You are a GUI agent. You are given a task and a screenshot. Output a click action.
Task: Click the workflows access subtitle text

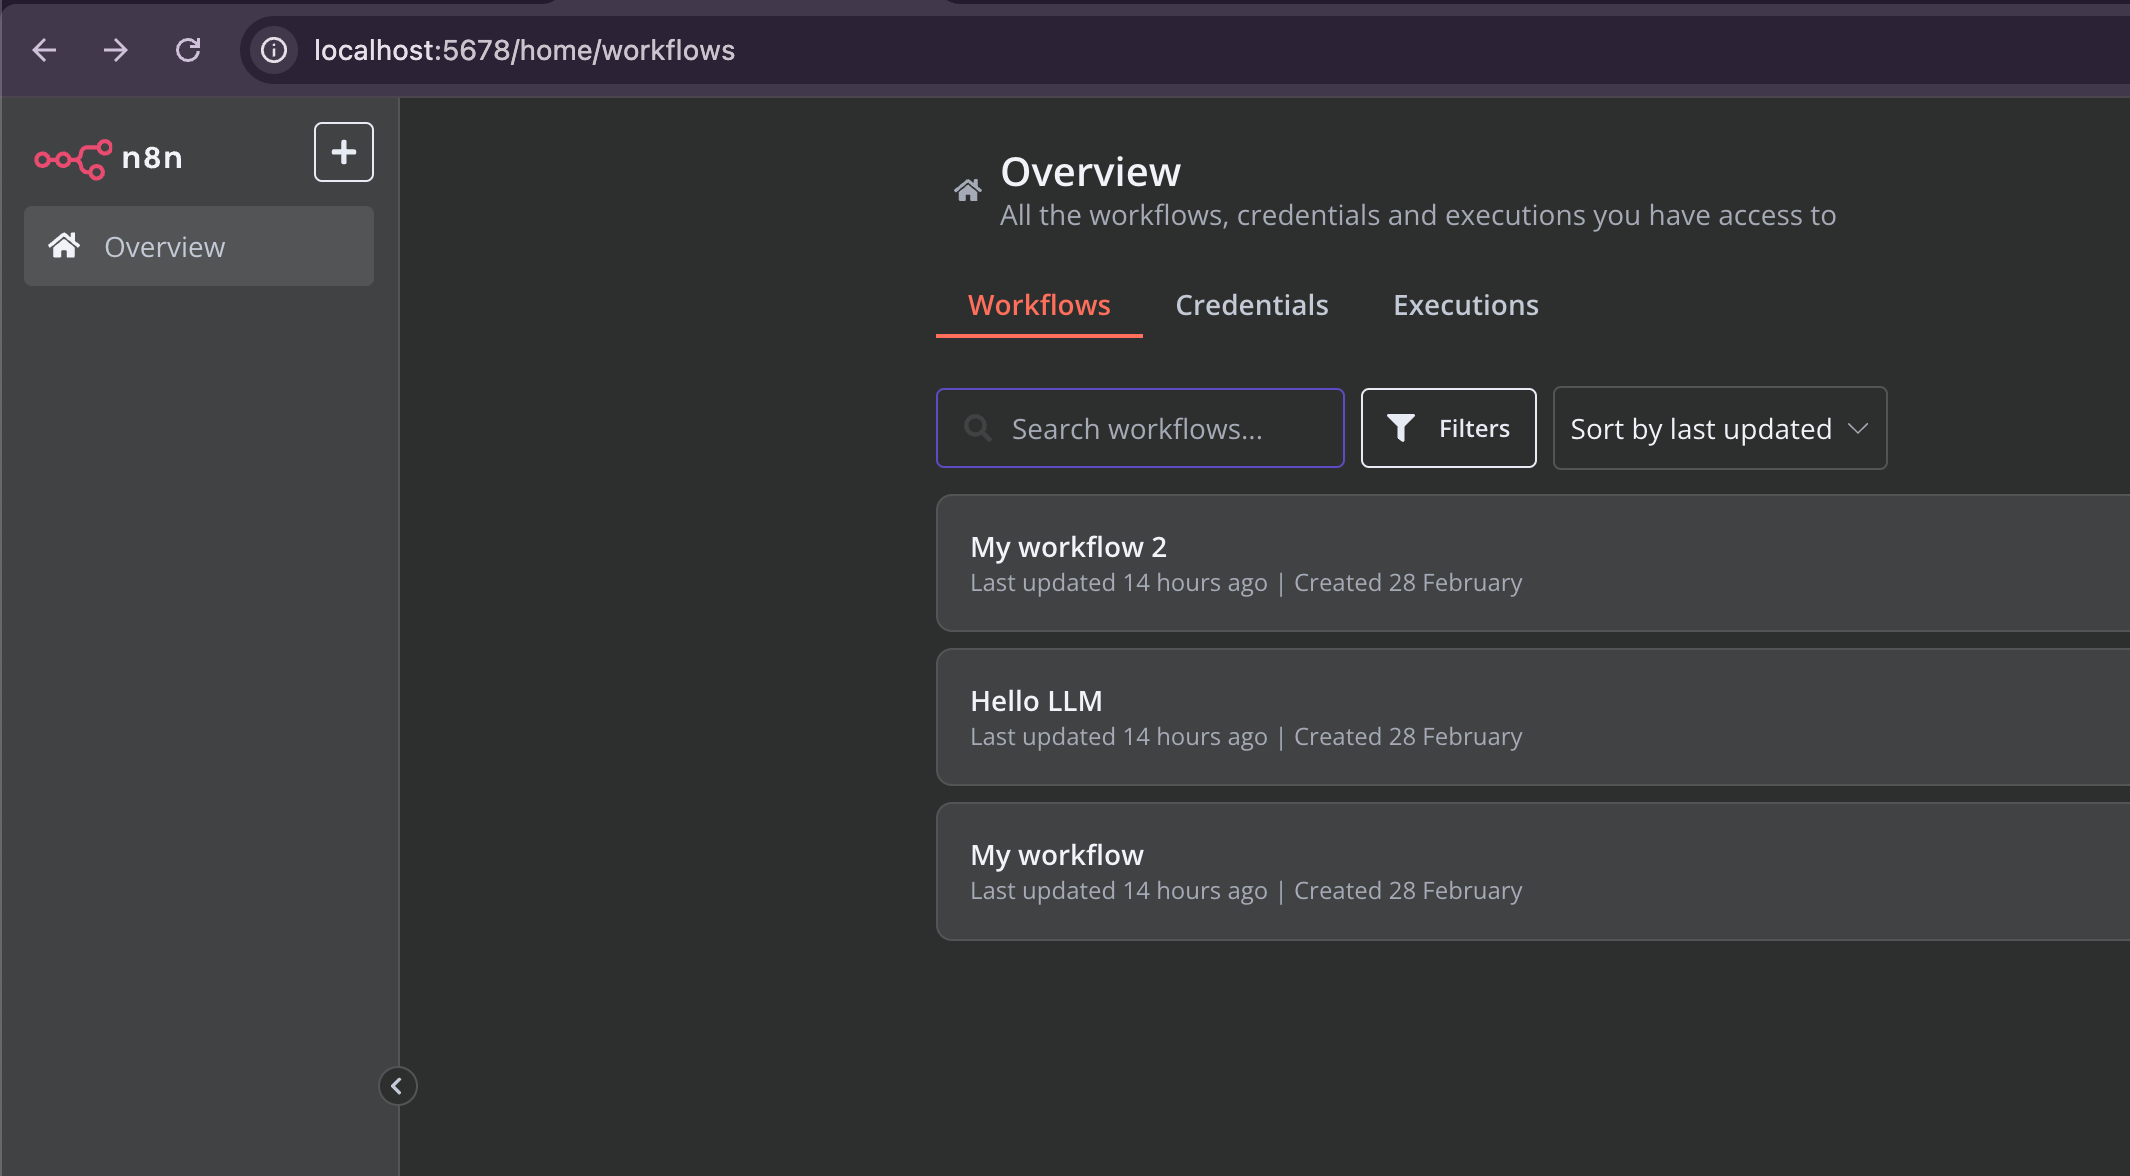click(1418, 215)
